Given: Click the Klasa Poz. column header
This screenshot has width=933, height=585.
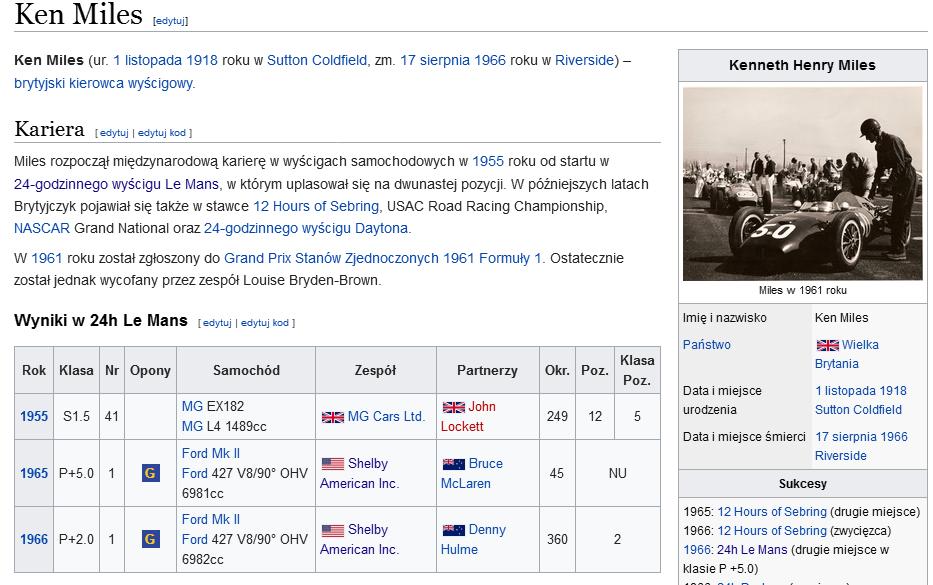Looking at the screenshot, I should (637, 370).
